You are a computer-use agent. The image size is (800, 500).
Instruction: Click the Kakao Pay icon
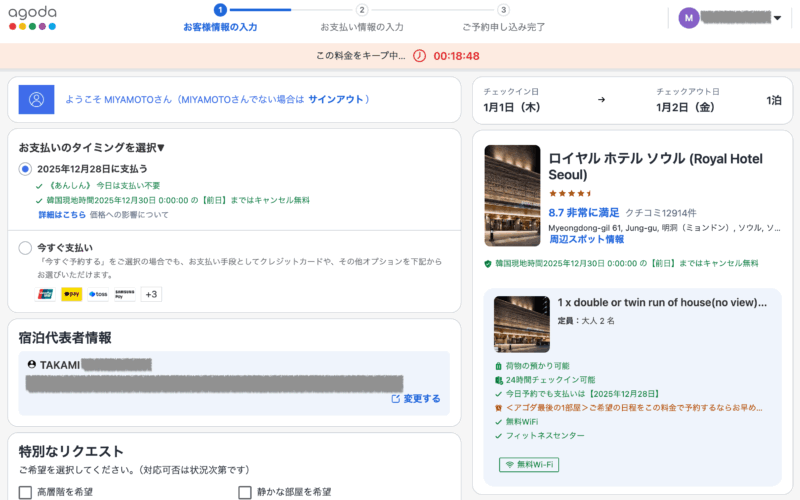[71, 294]
